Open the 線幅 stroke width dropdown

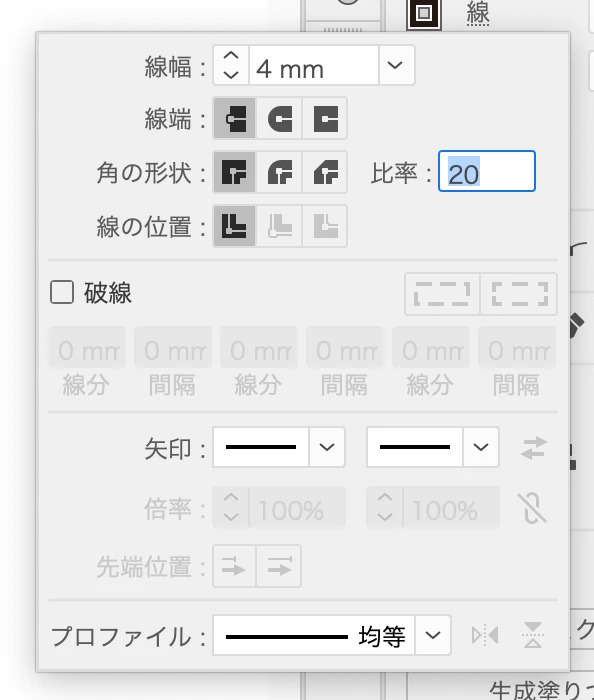click(x=395, y=65)
